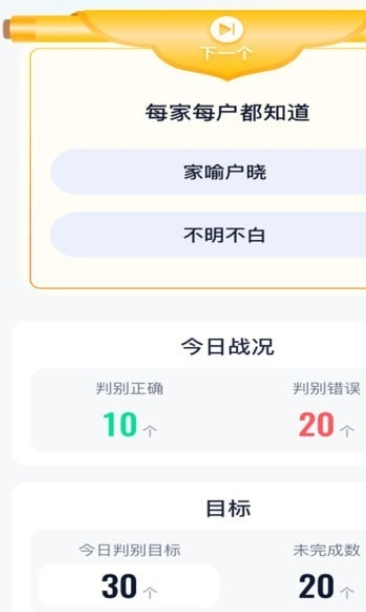
Task: Click the 个 unit beside unfinished 20
Action: (347, 593)
